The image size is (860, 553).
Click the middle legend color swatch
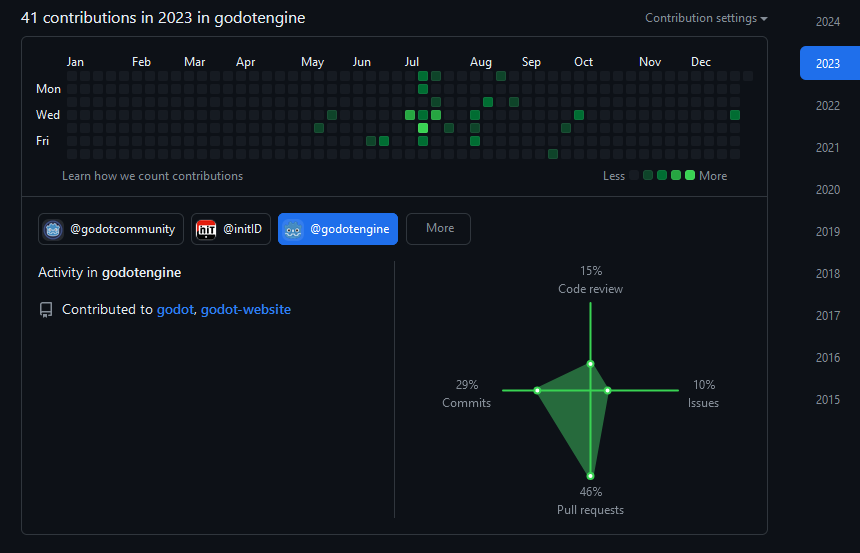[662, 176]
